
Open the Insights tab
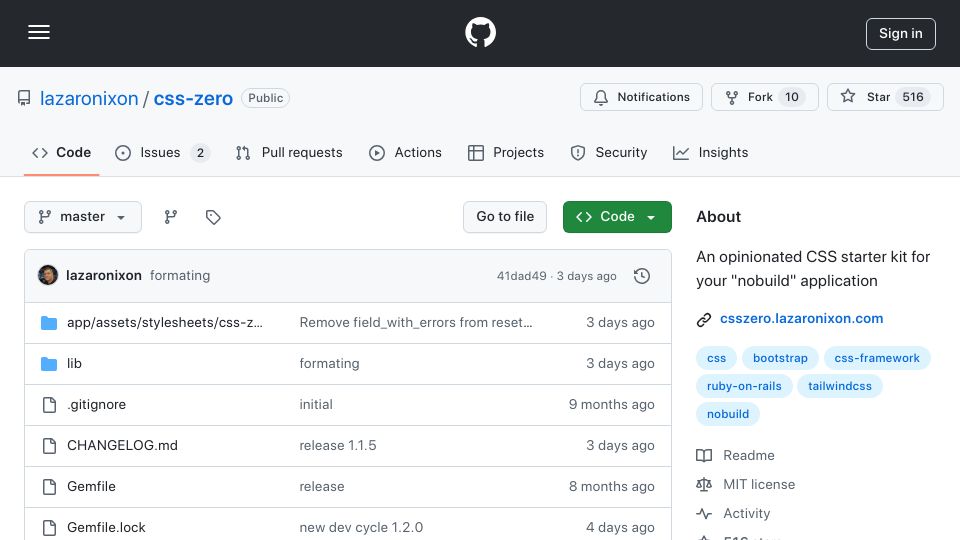[x=710, y=152]
